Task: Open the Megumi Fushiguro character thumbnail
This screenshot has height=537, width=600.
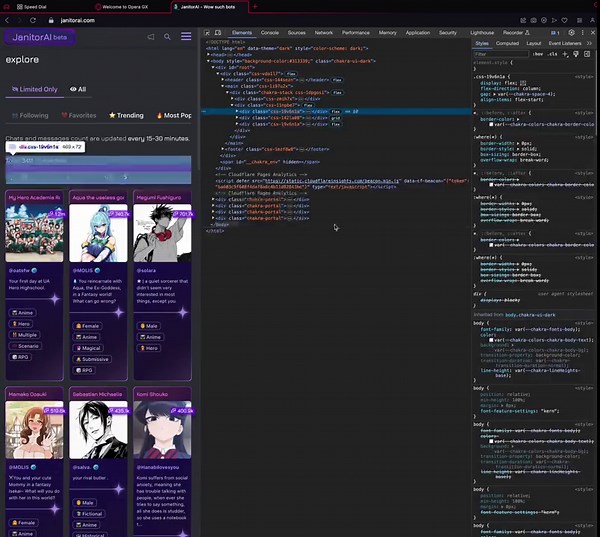Action: [162, 233]
